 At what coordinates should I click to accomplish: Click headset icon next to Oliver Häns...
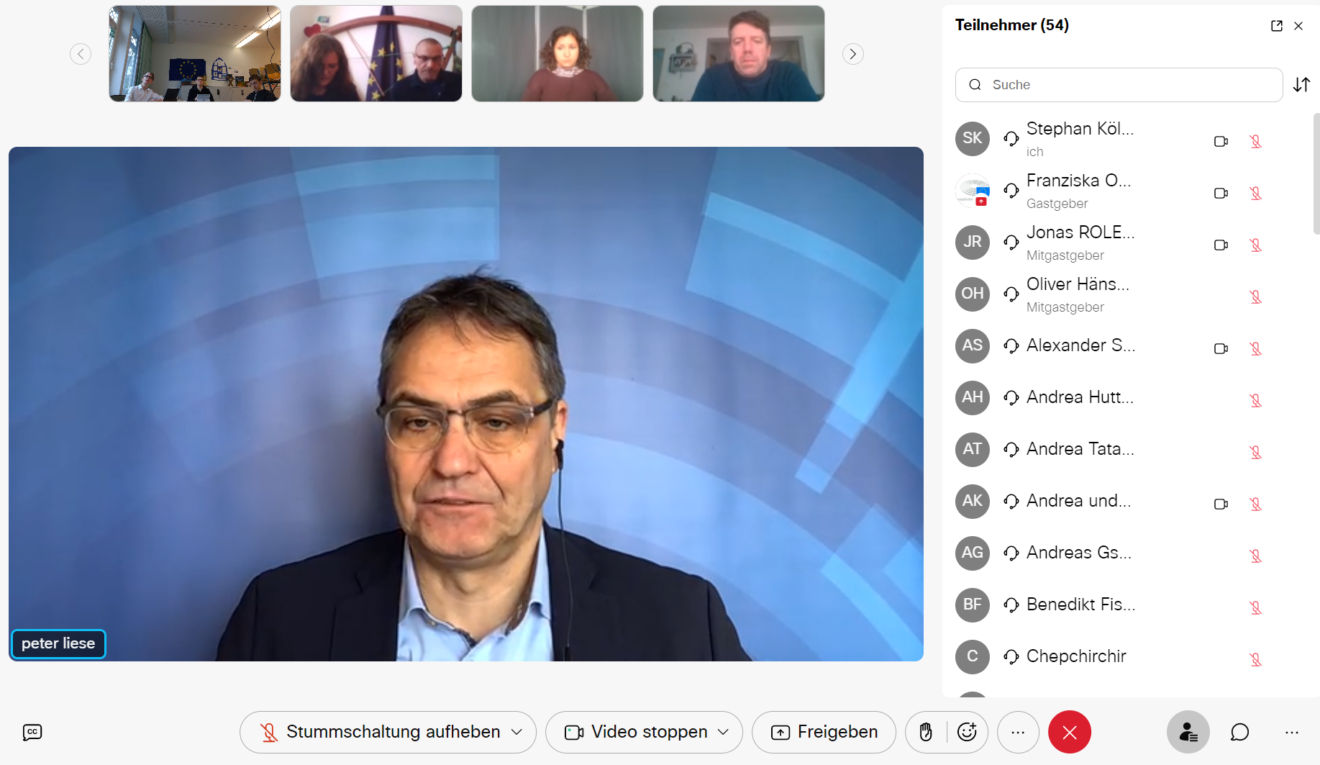pos(1011,294)
